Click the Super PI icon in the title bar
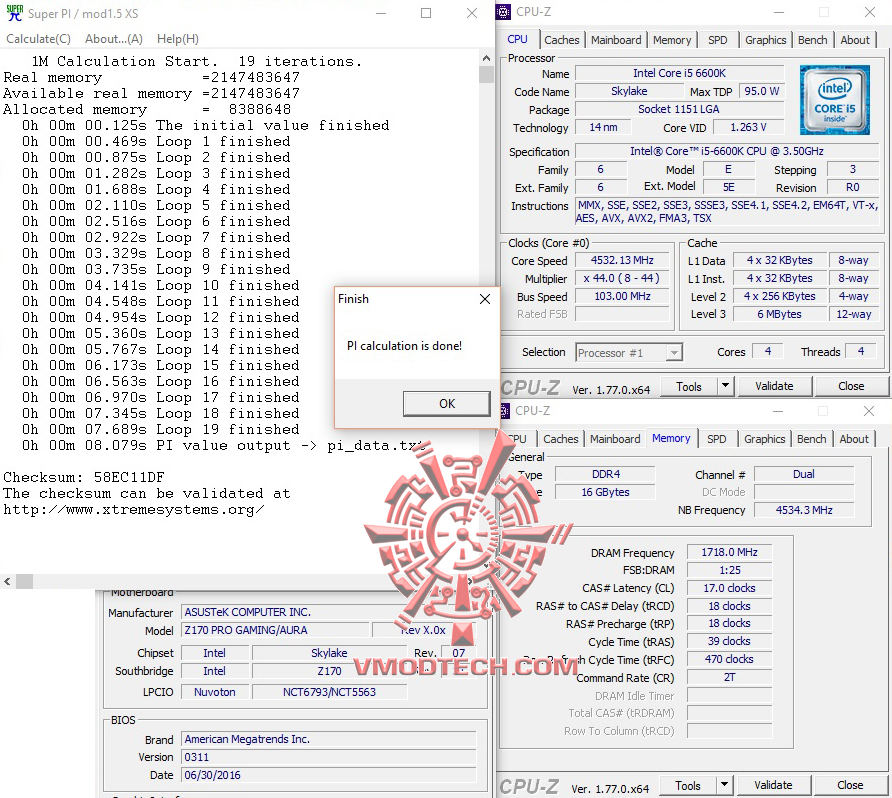This screenshot has height=798, width=892. (14, 14)
